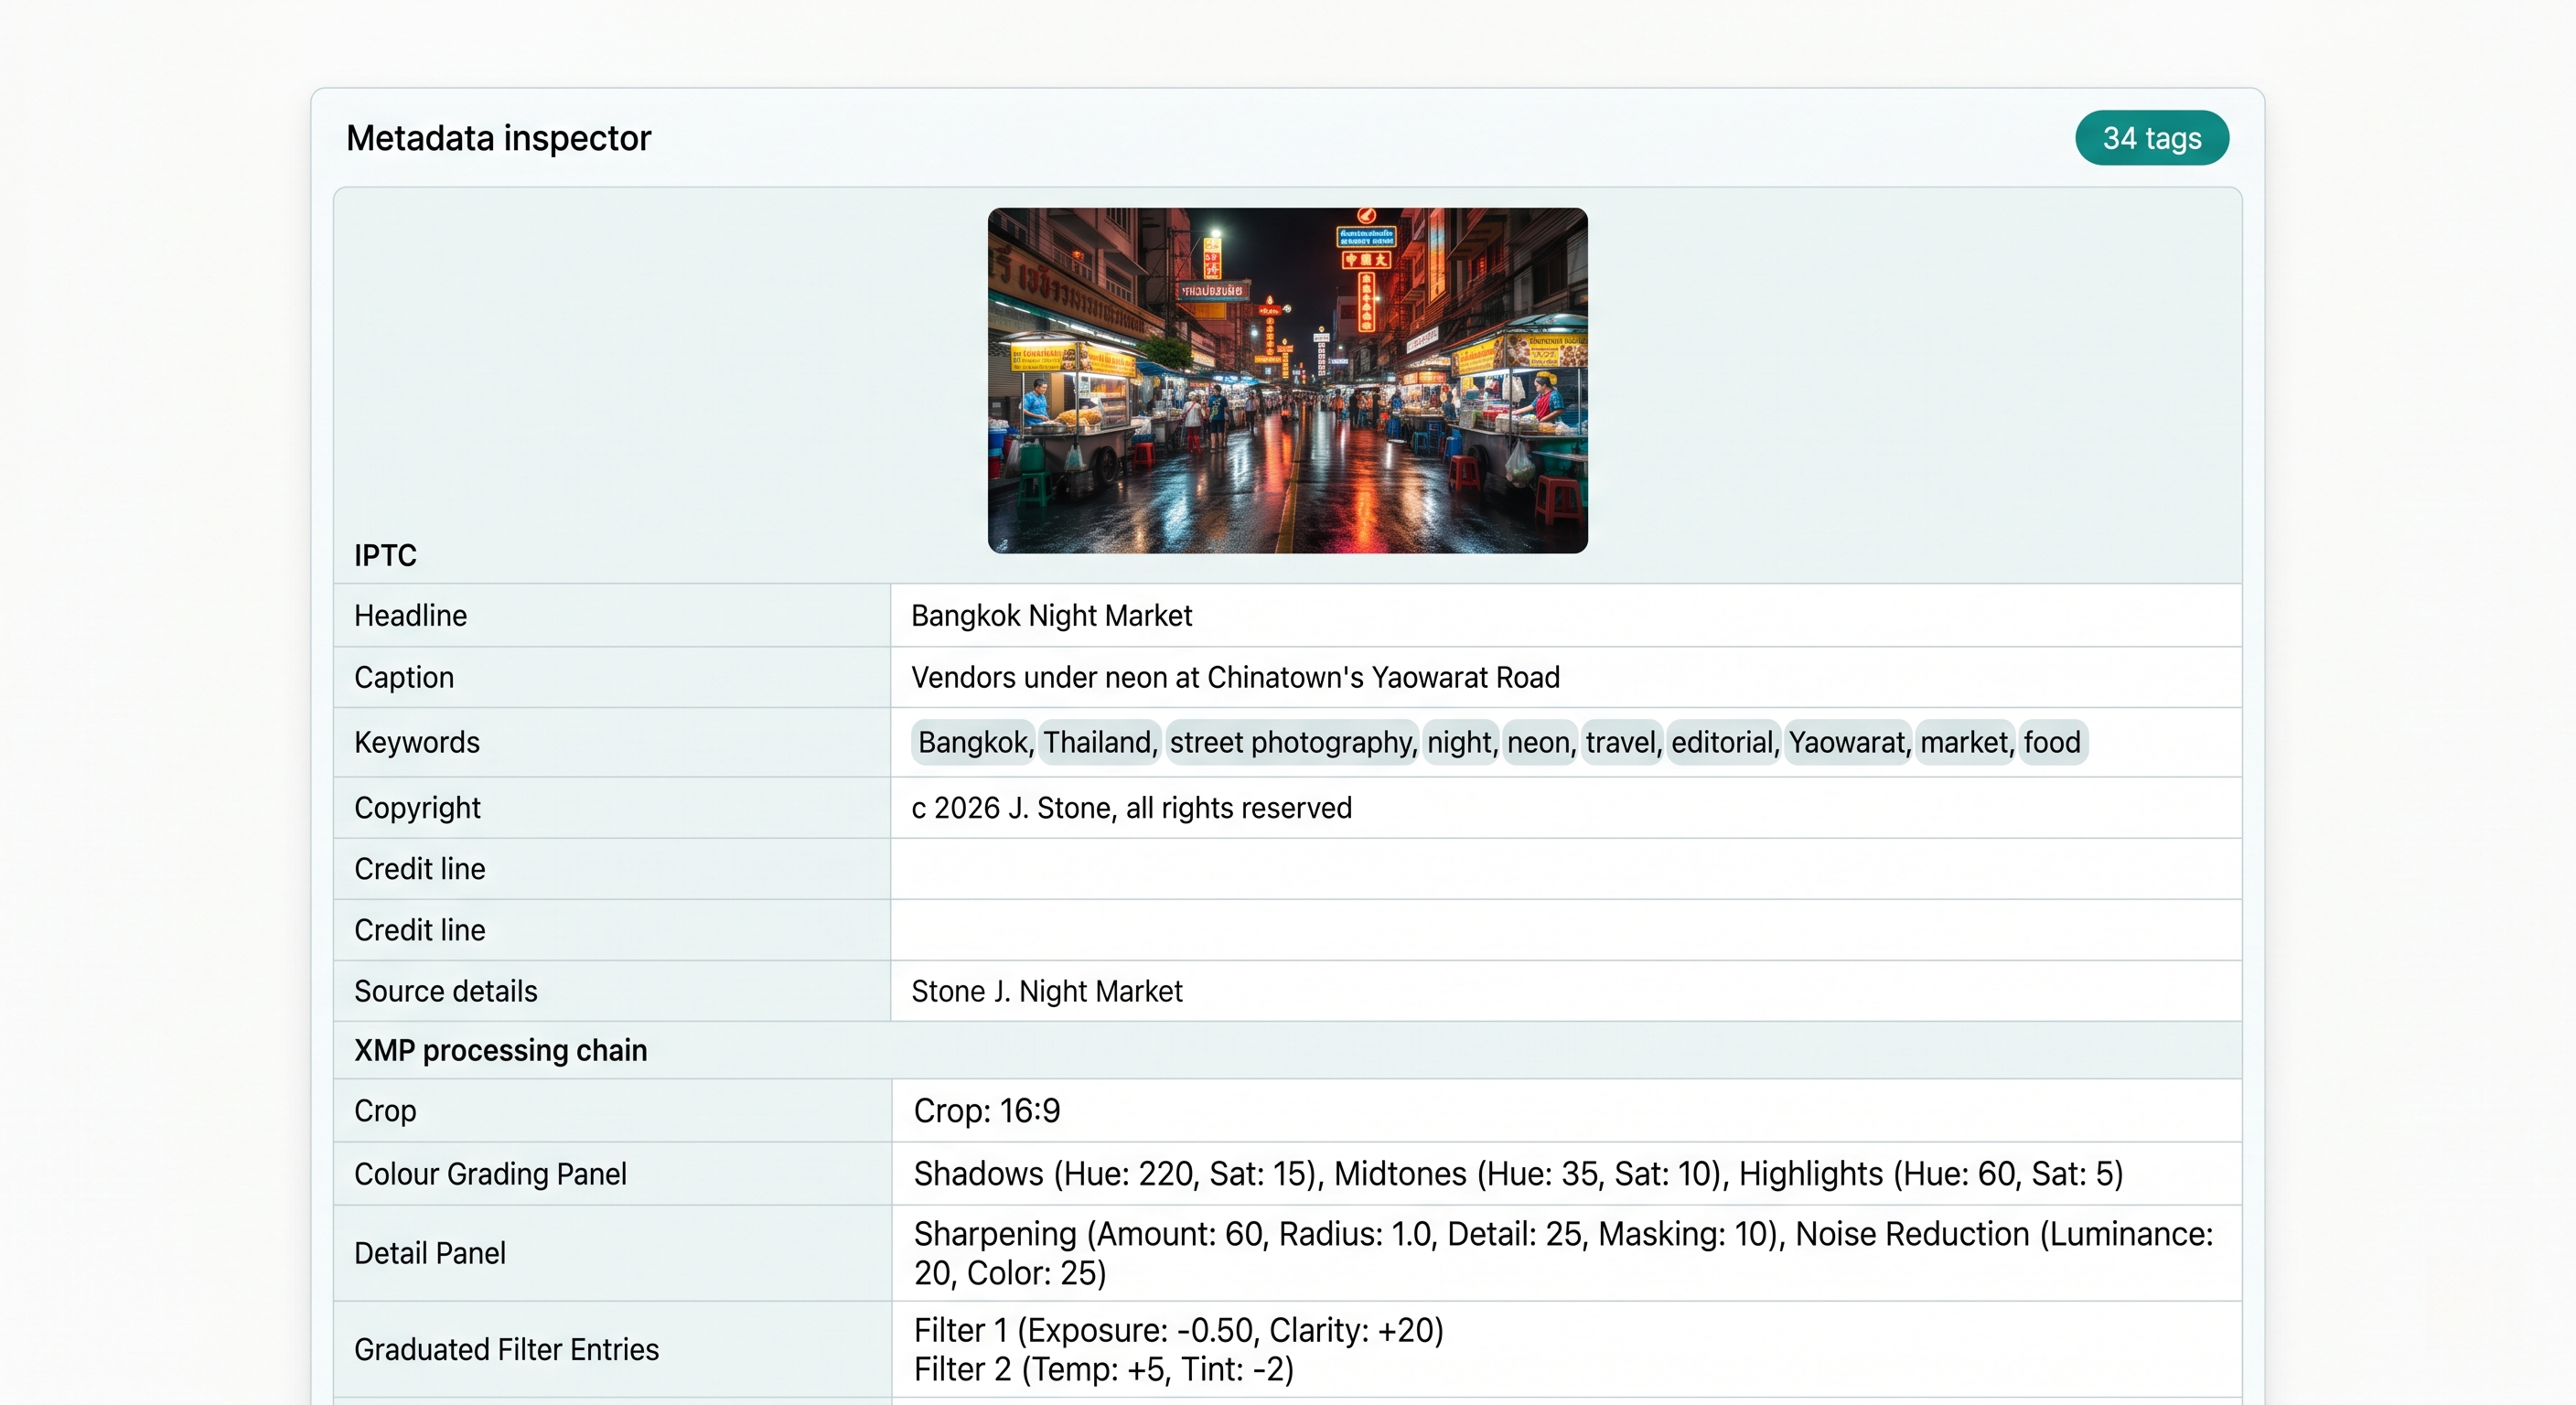Click the XMP processing chain heading
Viewport: 2576px width, 1405px height.
pyautogui.click(x=500, y=1050)
